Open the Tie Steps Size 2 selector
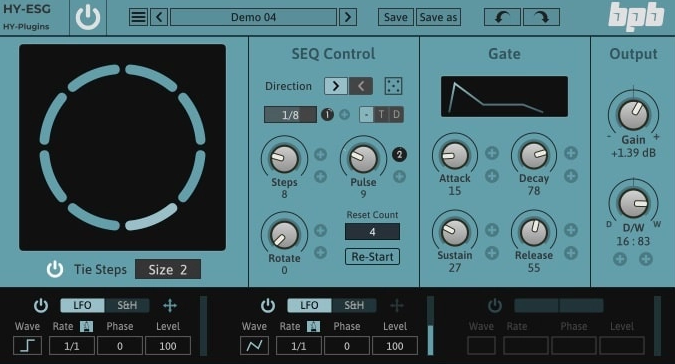The height and width of the screenshot is (364, 675). pos(168,269)
